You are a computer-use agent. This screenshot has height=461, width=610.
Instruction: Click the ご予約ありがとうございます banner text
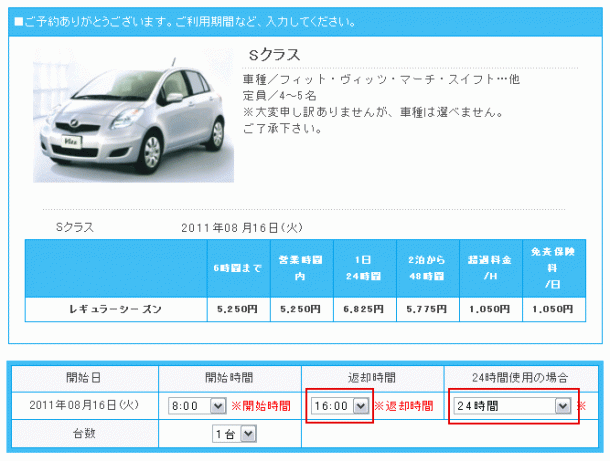tap(185, 22)
